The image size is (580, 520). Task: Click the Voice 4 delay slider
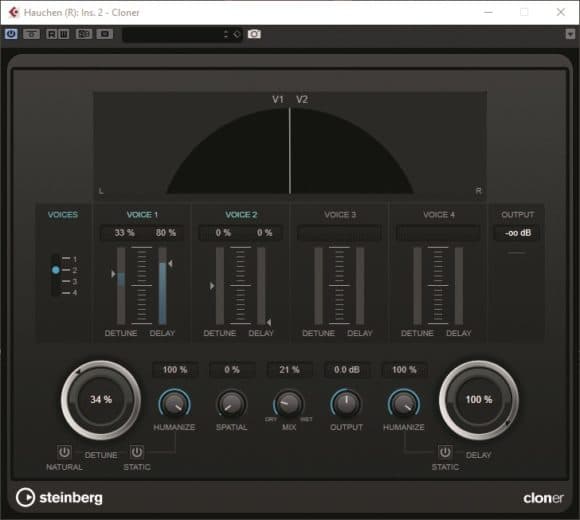point(459,286)
